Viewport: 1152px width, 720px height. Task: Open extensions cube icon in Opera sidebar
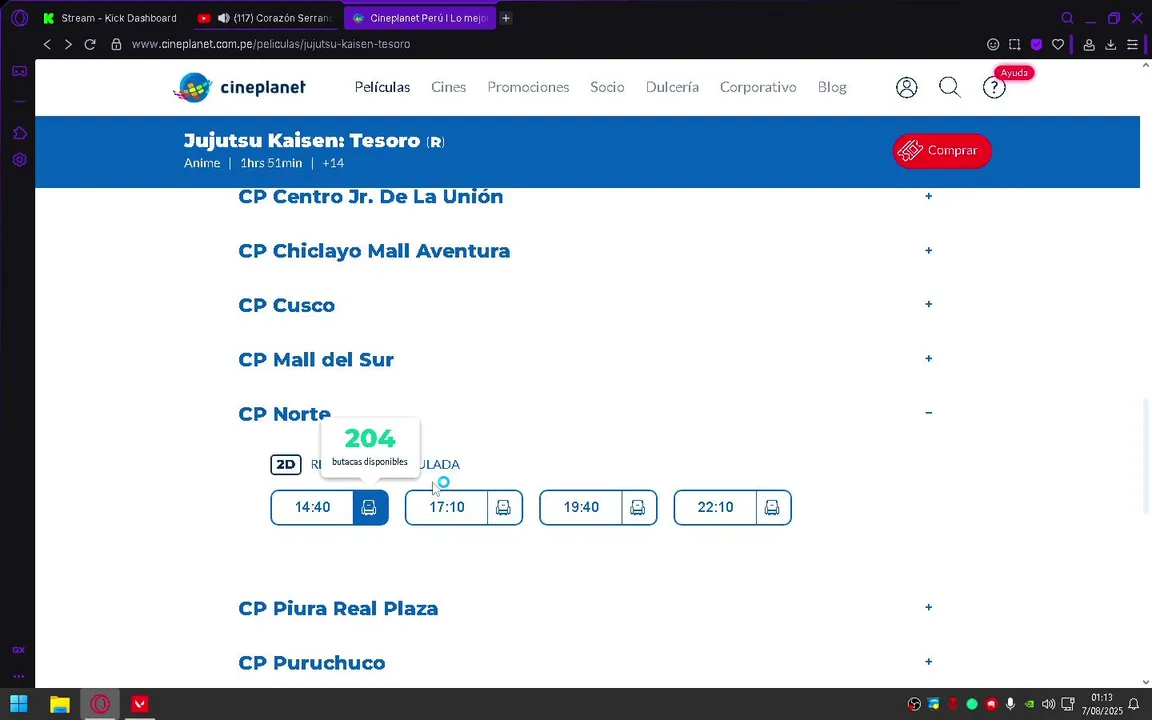(x=19, y=133)
